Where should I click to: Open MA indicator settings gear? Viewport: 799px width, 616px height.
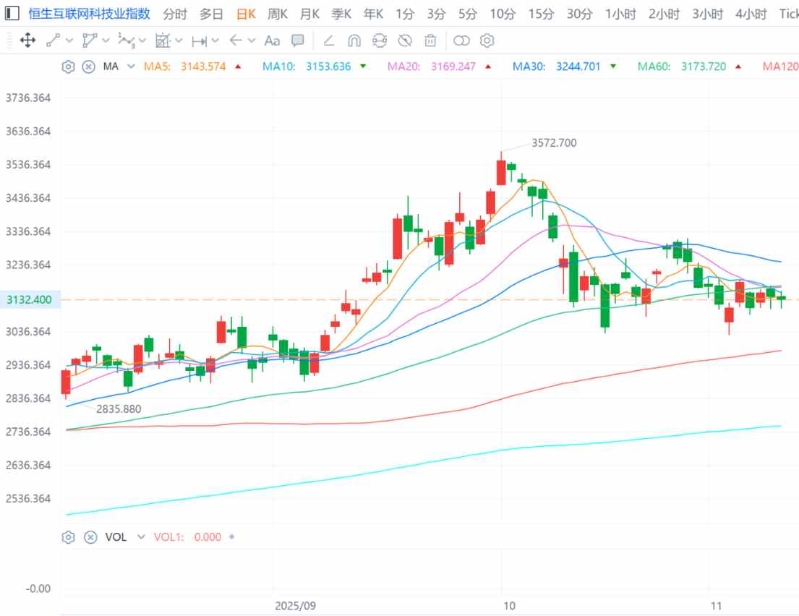pyautogui.click(x=68, y=67)
